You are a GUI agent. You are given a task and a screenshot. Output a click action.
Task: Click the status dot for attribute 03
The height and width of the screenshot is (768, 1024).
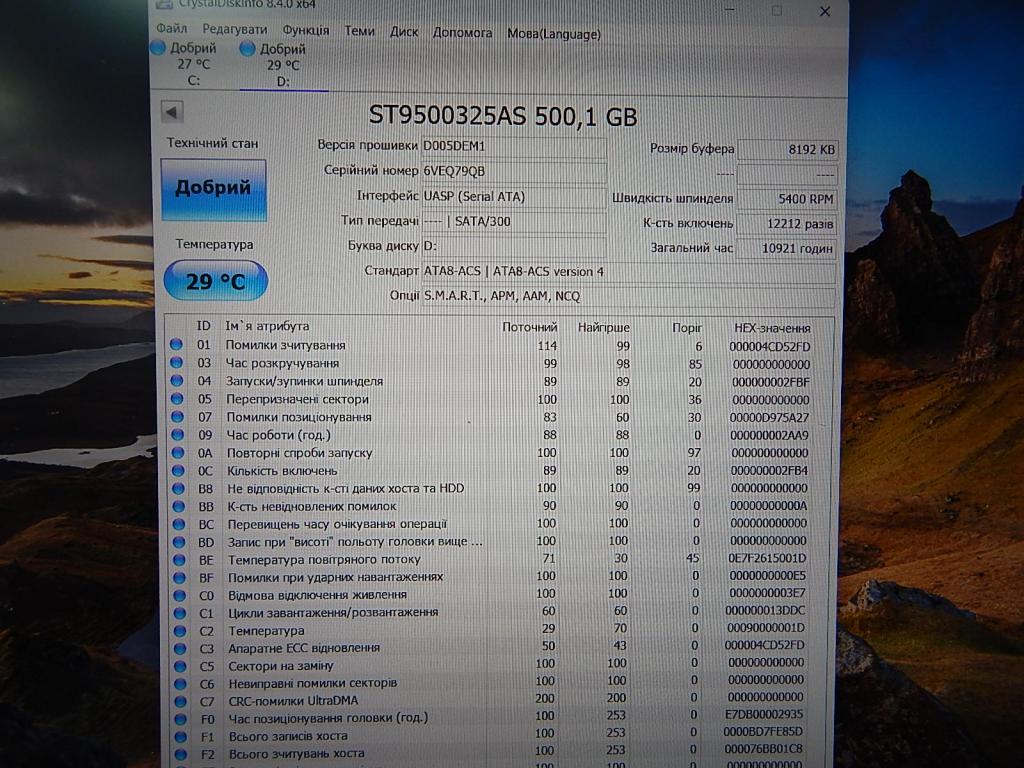tap(176, 362)
